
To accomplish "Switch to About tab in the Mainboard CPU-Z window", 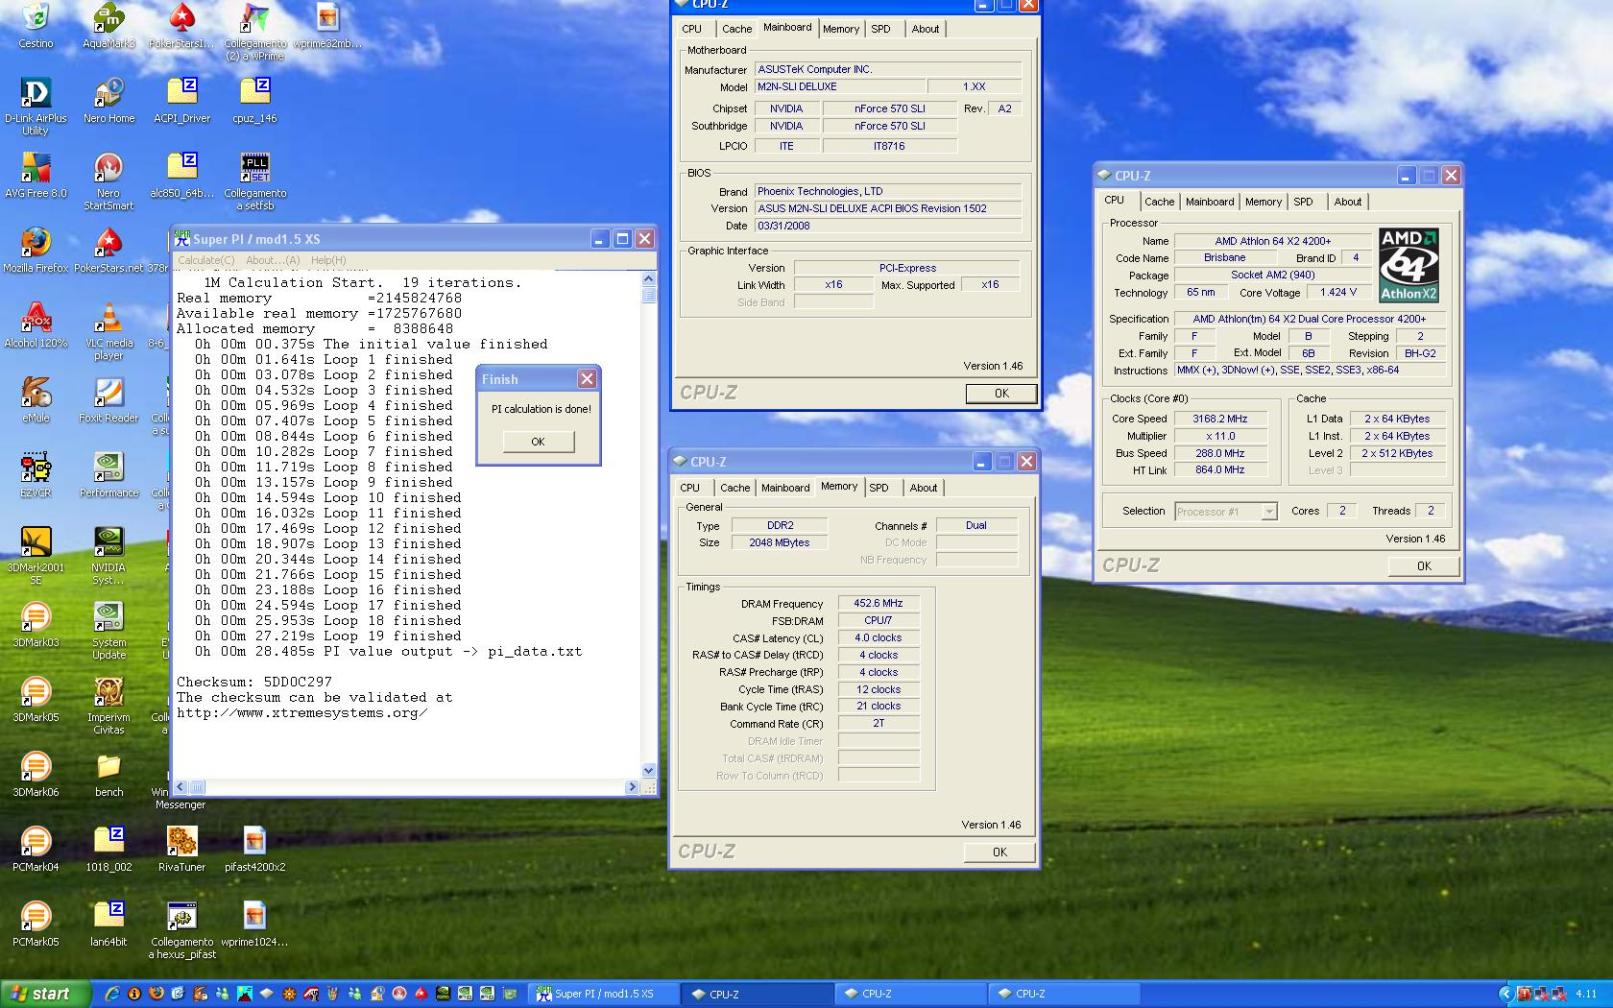I will click(x=925, y=29).
